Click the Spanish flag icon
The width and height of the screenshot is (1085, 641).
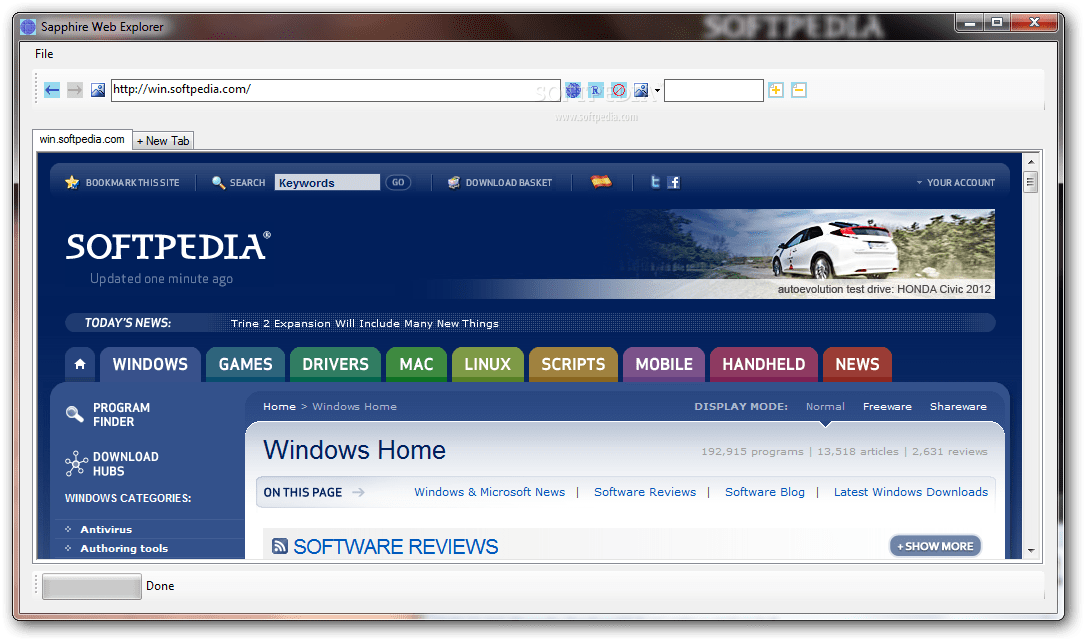(x=601, y=181)
